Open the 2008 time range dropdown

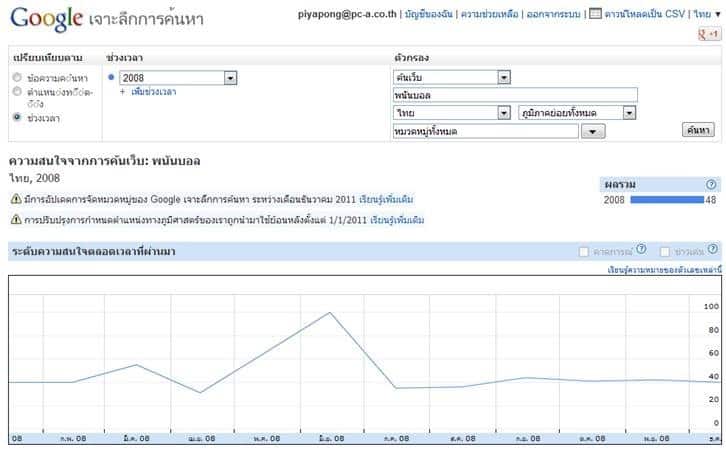pyautogui.click(x=230, y=77)
